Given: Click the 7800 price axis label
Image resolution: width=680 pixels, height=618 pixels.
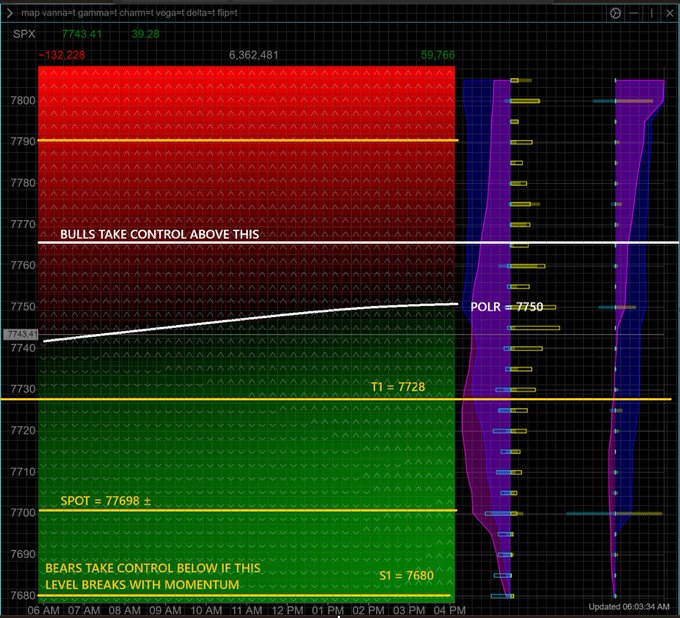Looking at the screenshot, I should [x=23, y=100].
